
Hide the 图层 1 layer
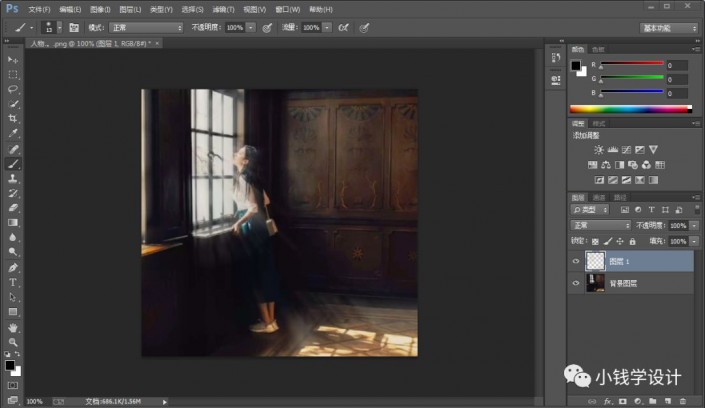tap(575, 260)
